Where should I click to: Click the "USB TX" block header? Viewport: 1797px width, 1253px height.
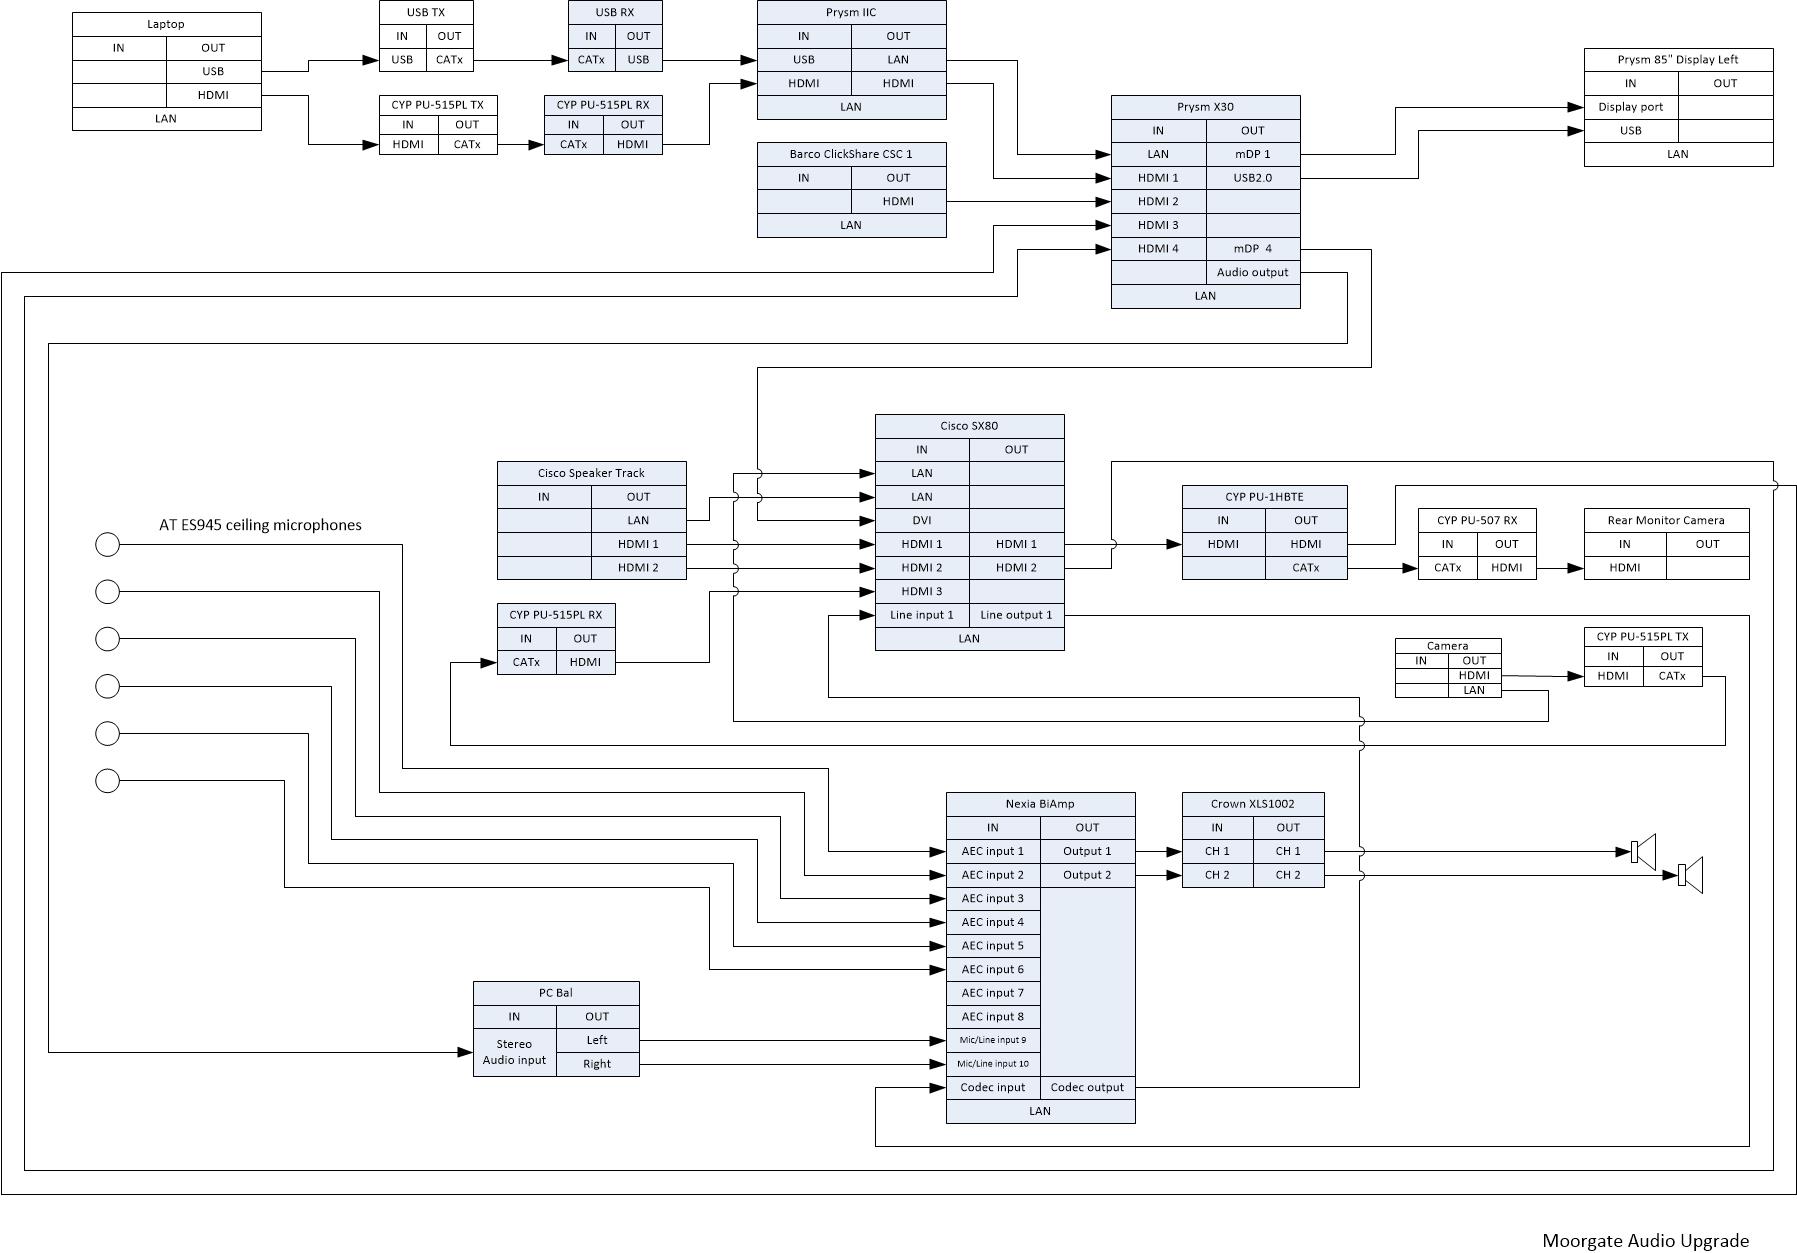(x=426, y=12)
